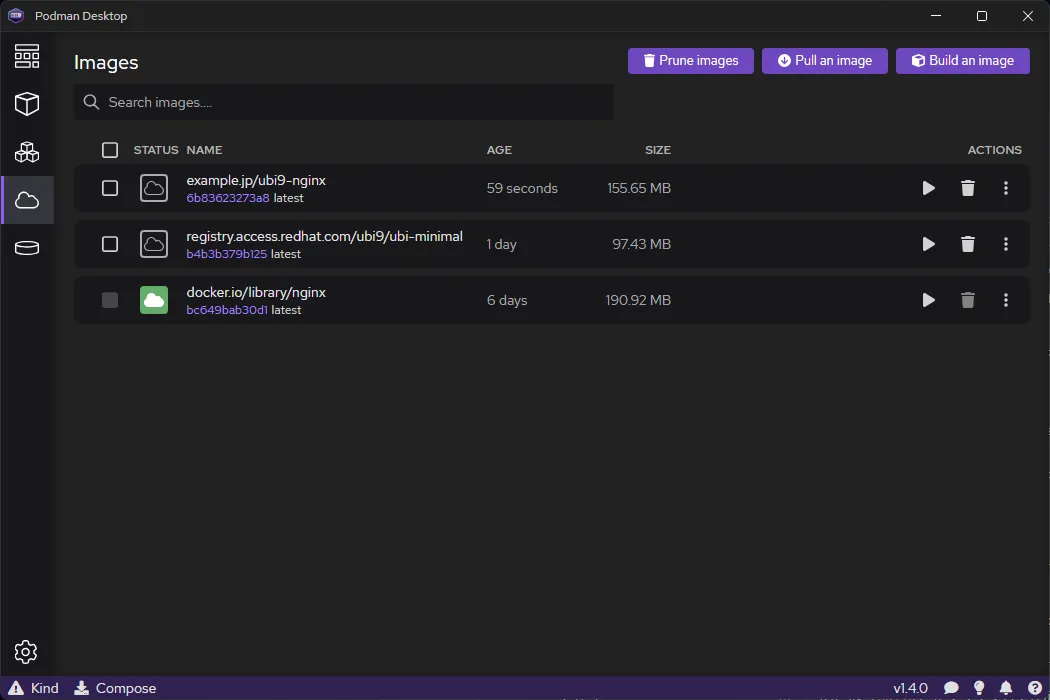The height and width of the screenshot is (700, 1050).
Task: Click the lightbulb icon in status bar
Action: (x=979, y=688)
